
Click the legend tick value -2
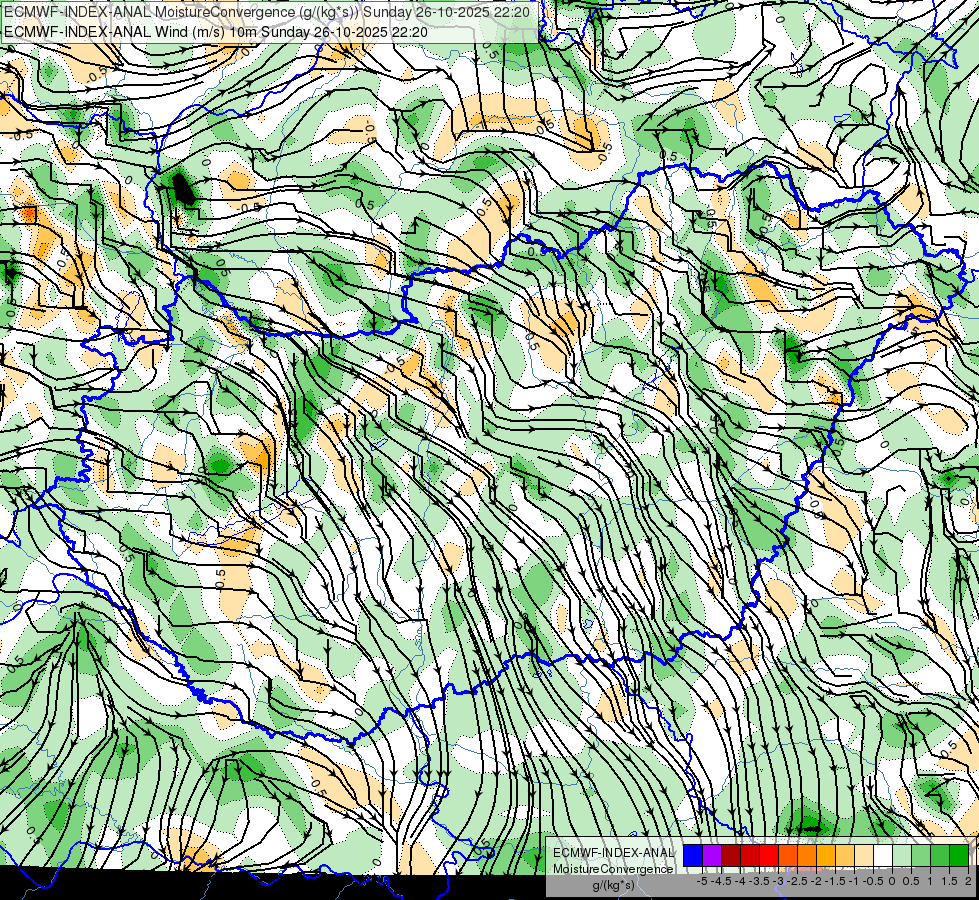click(x=816, y=881)
